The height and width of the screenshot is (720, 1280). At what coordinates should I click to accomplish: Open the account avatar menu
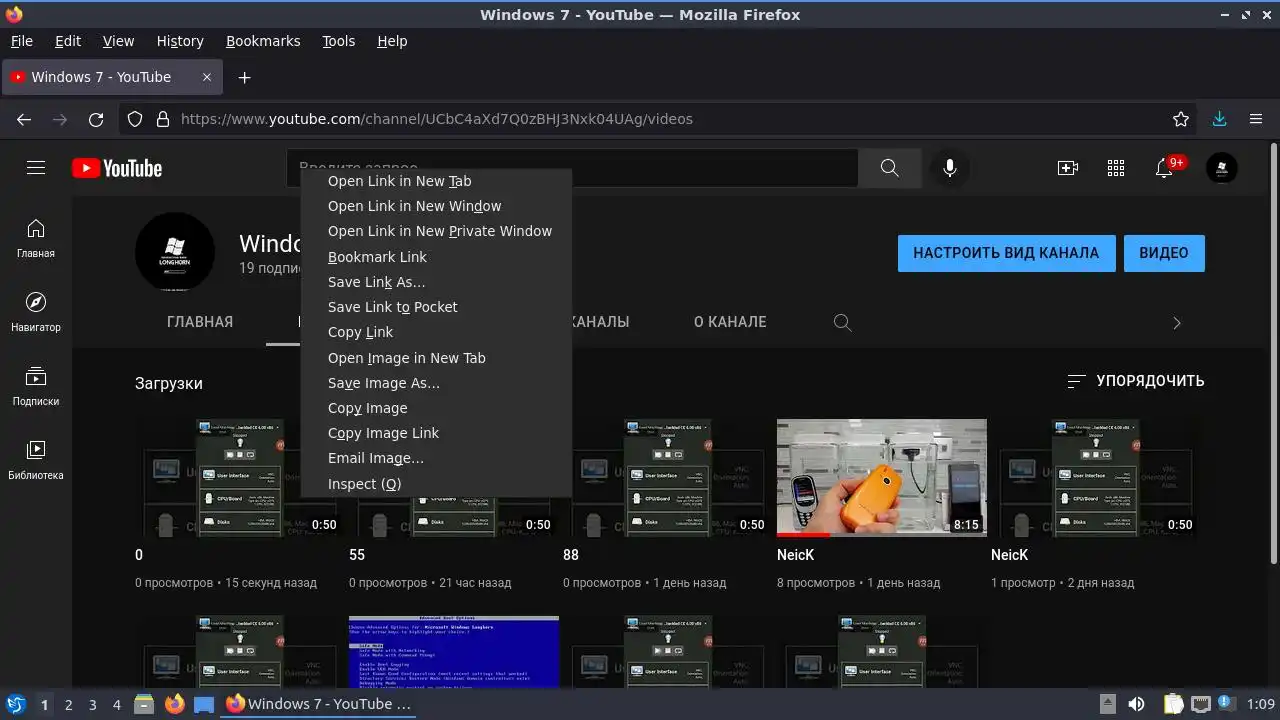(x=1222, y=168)
